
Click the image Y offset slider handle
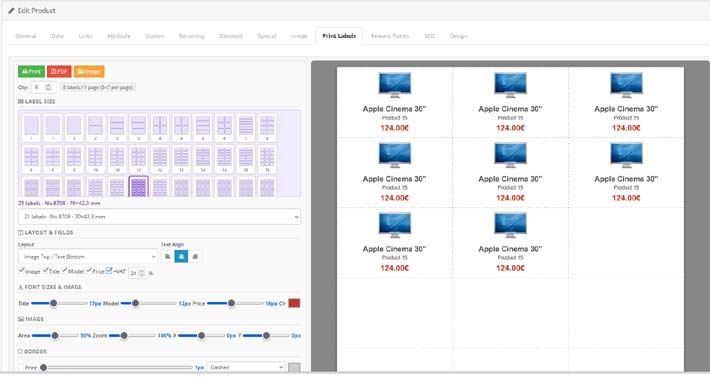coord(266,336)
